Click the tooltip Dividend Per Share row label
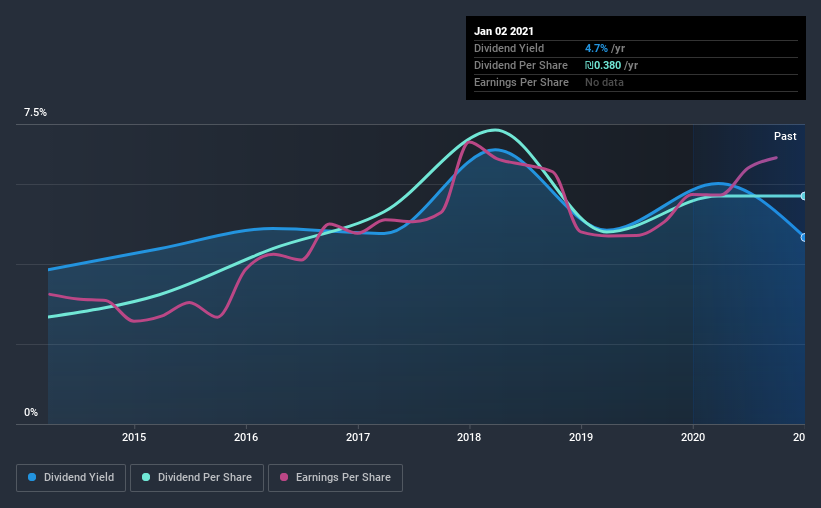 coord(521,65)
